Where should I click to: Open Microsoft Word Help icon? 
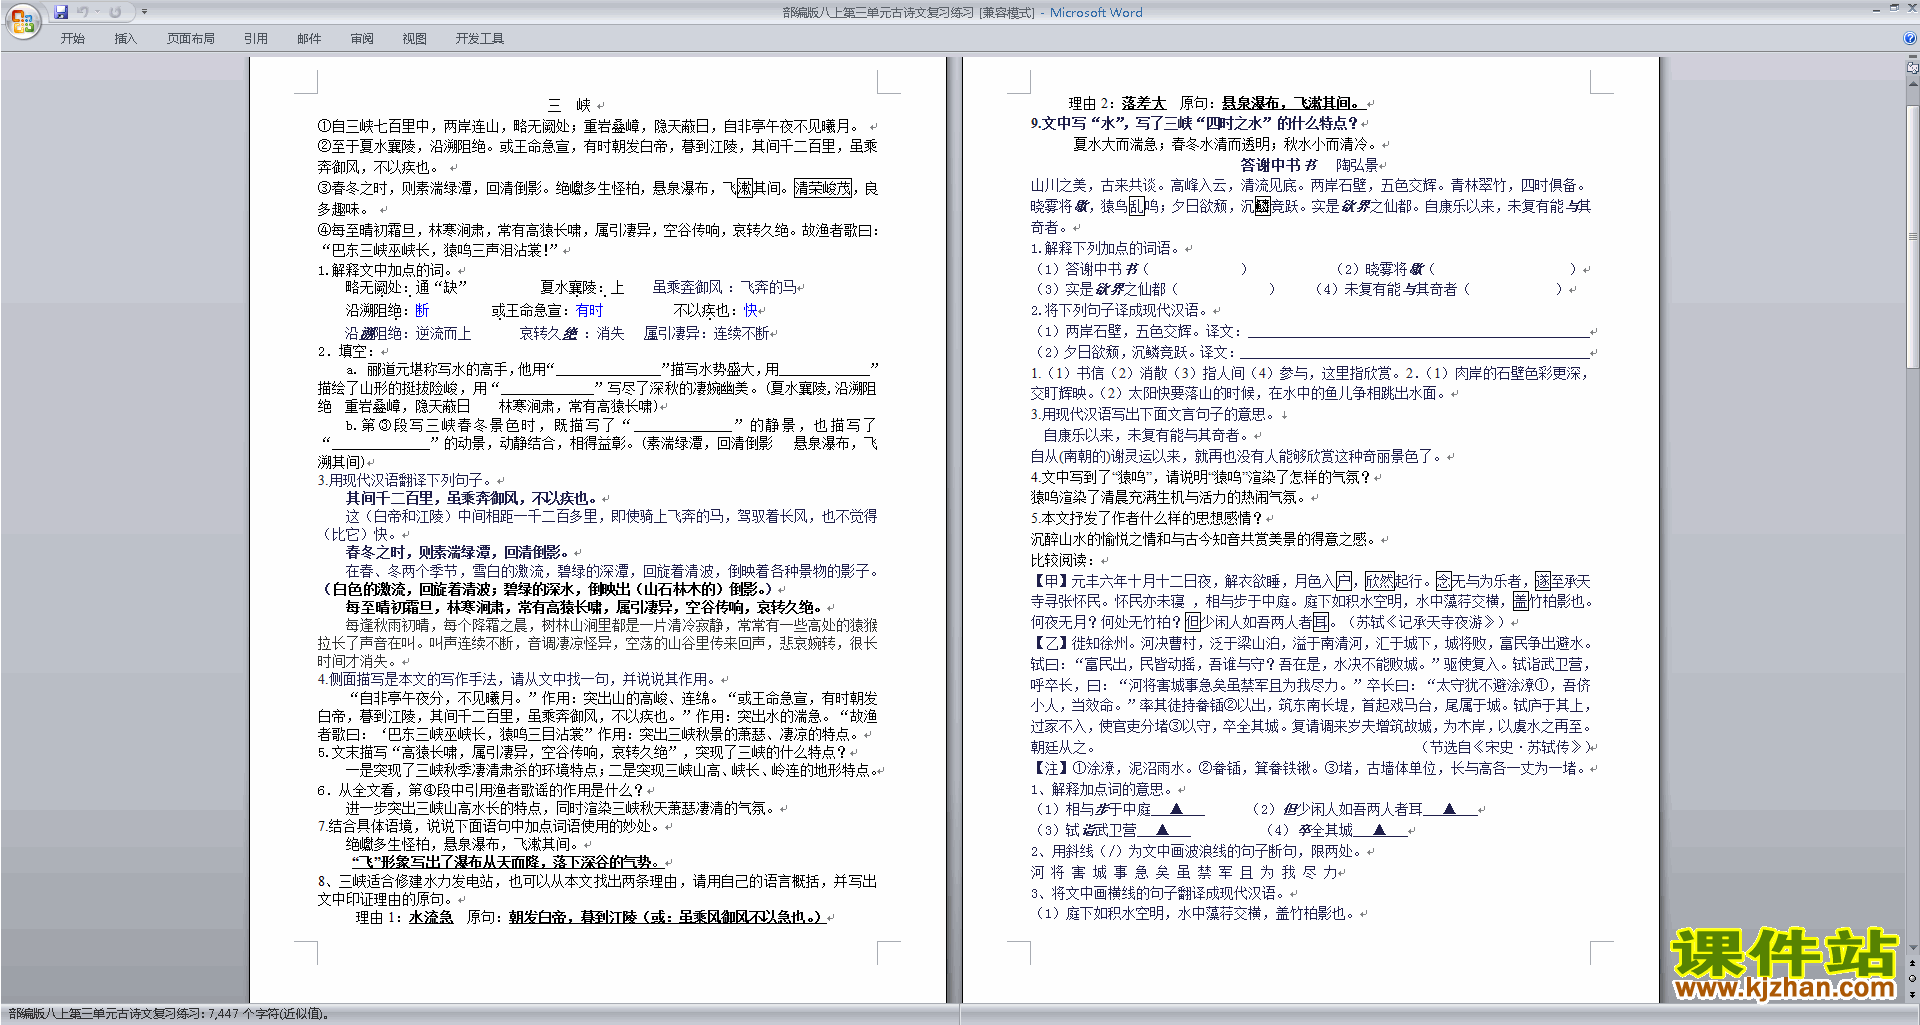pyautogui.click(x=1910, y=38)
